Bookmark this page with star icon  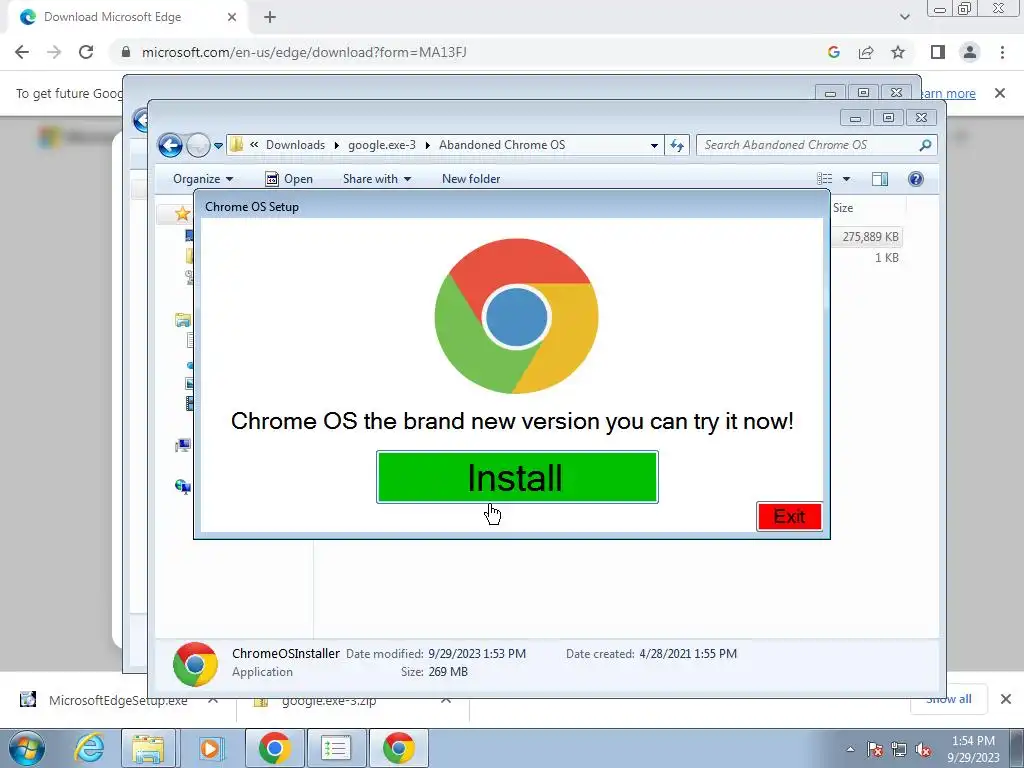point(898,52)
